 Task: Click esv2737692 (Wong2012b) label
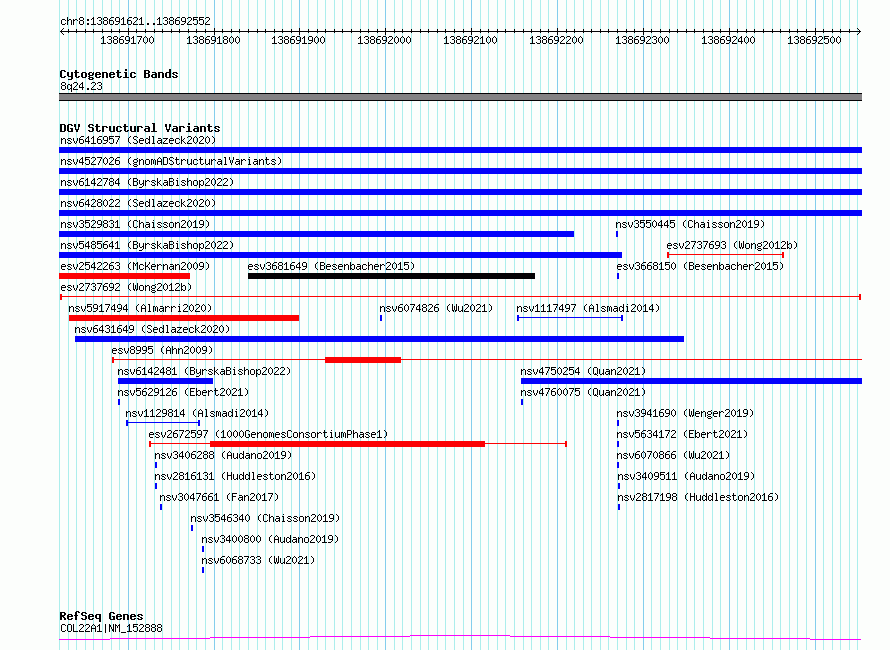126,287
